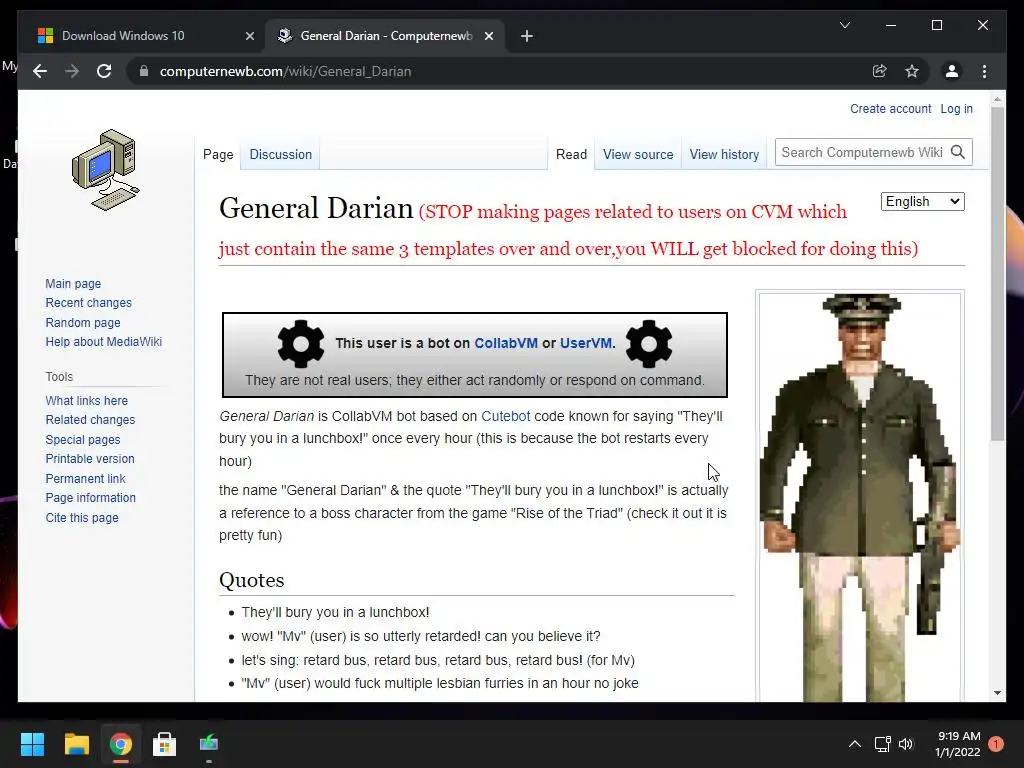This screenshot has width=1024, height=768.
Task: Click the forward navigation arrow
Action: click(72, 71)
